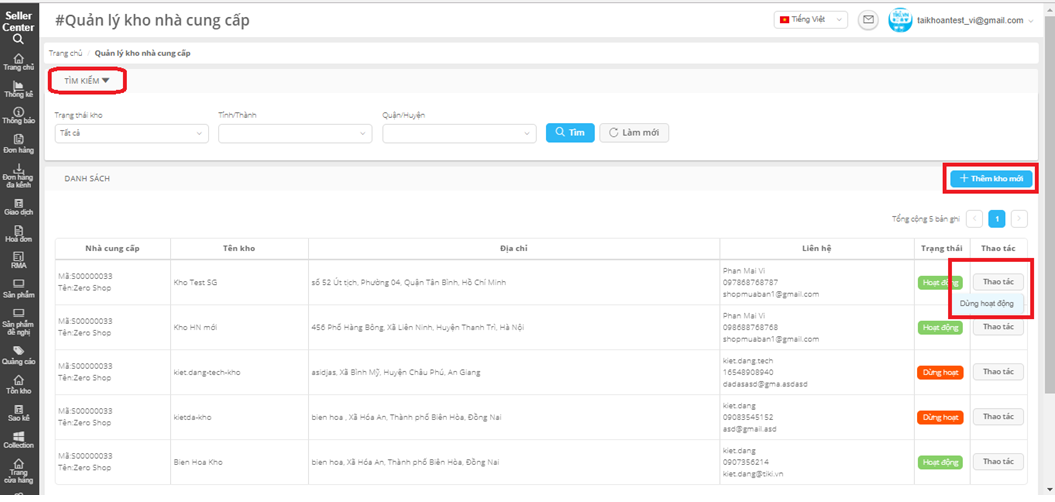The image size is (1055, 502).
Task: Open the Tiếng Việt language selector
Action: click(810, 20)
